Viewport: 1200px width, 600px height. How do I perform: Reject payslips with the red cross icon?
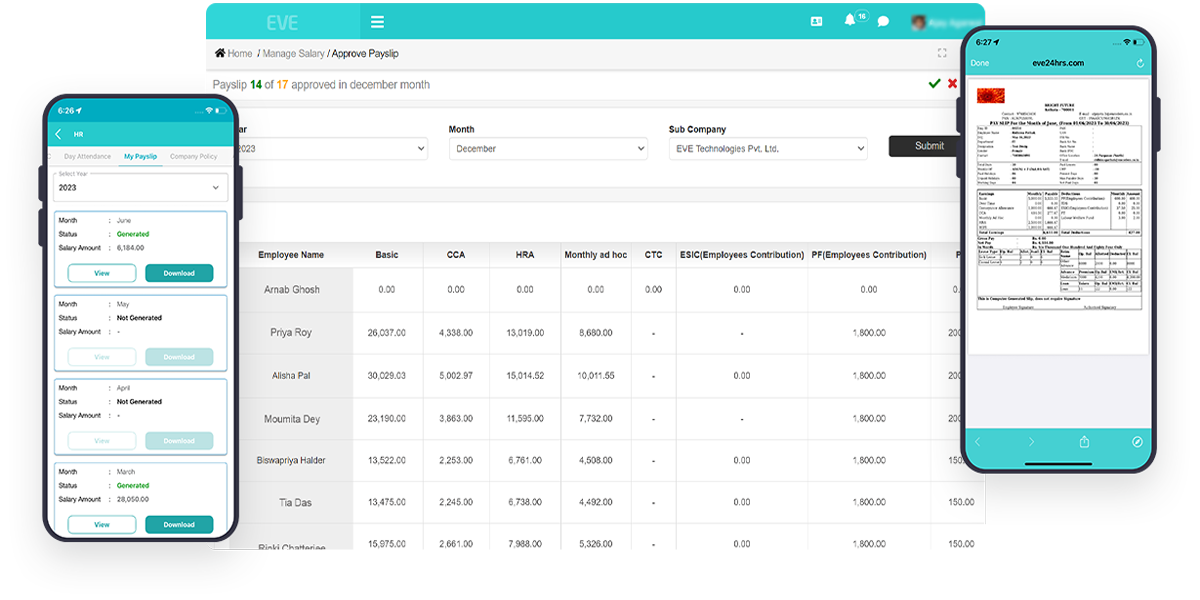coord(952,84)
